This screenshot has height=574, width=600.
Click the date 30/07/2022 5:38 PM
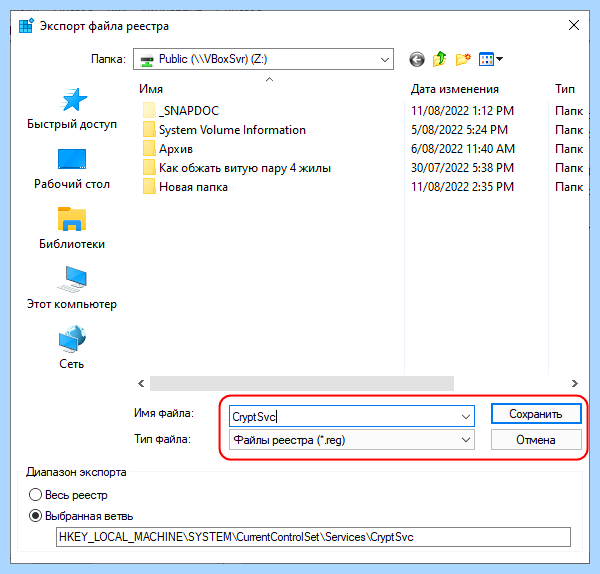(x=462, y=168)
